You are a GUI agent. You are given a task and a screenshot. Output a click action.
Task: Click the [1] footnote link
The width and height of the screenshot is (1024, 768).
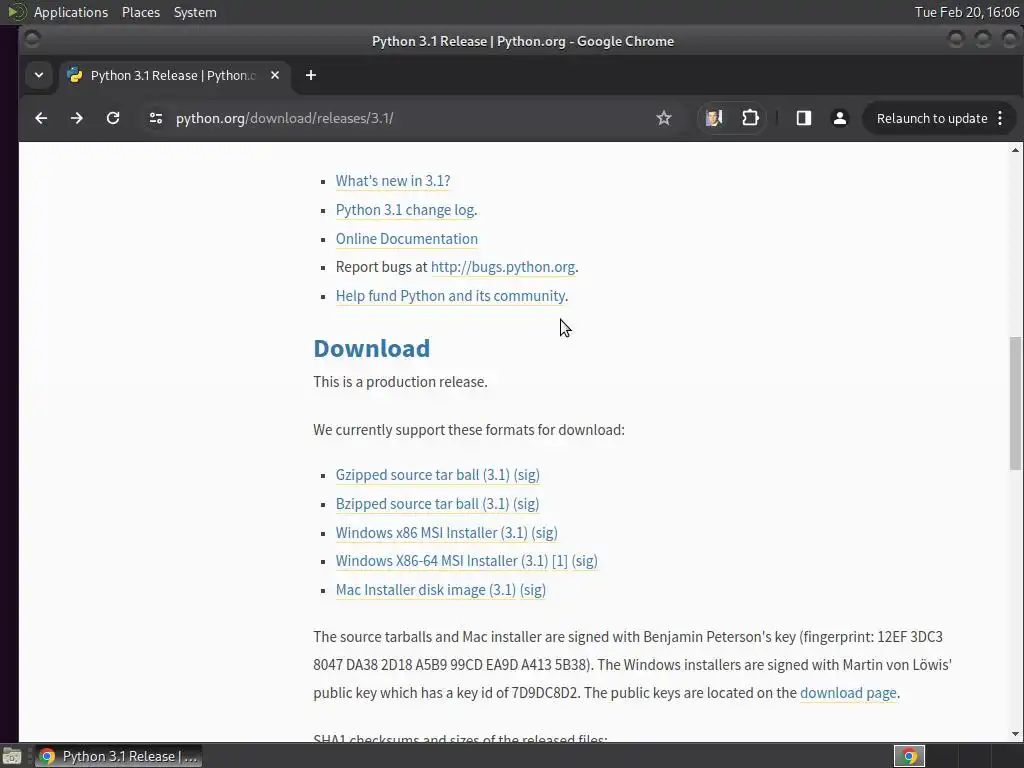560,561
